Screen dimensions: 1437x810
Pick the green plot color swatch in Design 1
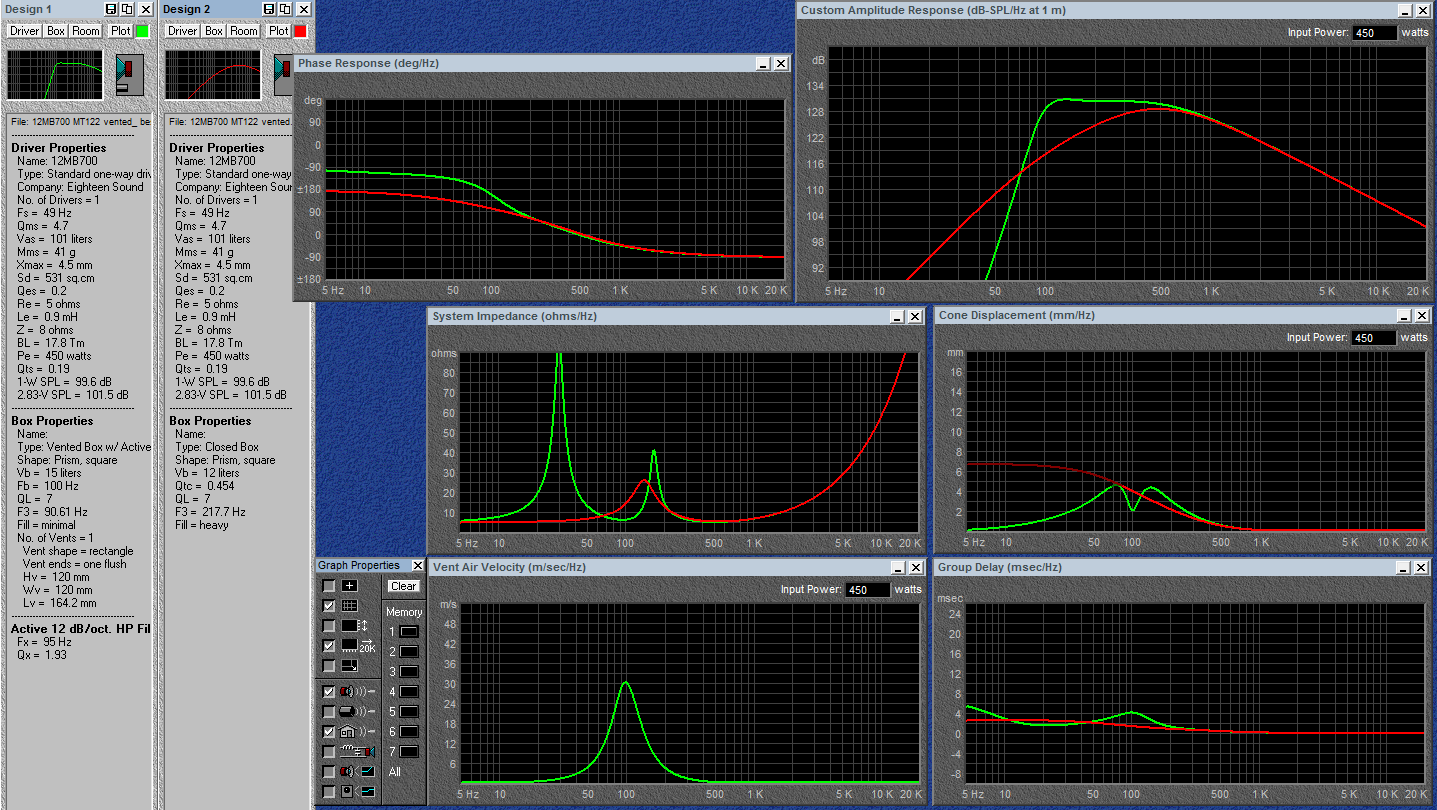[x=142, y=31]
